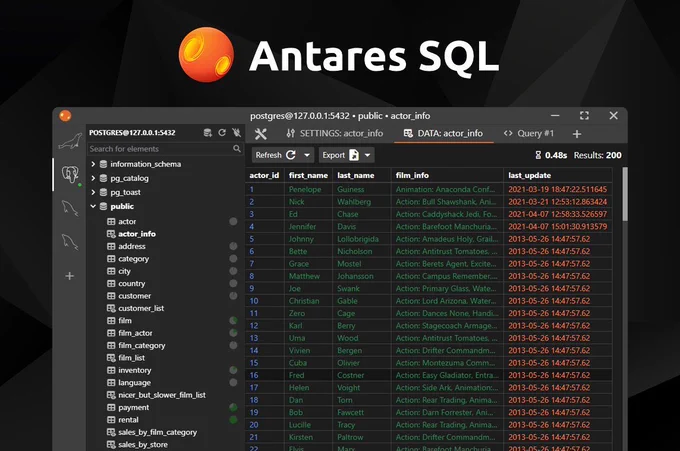Select the cell containing Lollobrigida

pyautogui.click(x=362, y=239)
